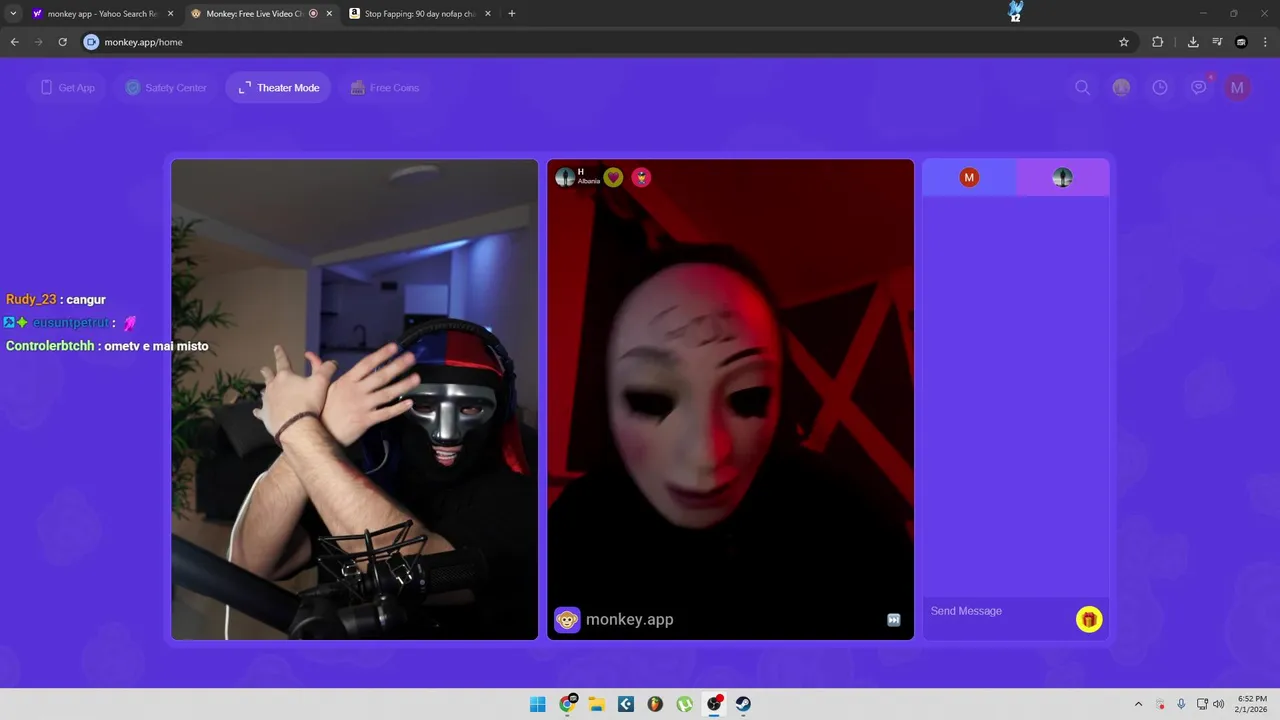Viewport: 1280px width, 720px height.
Task: Open the media controls music icon
Action: [1217, 42]
